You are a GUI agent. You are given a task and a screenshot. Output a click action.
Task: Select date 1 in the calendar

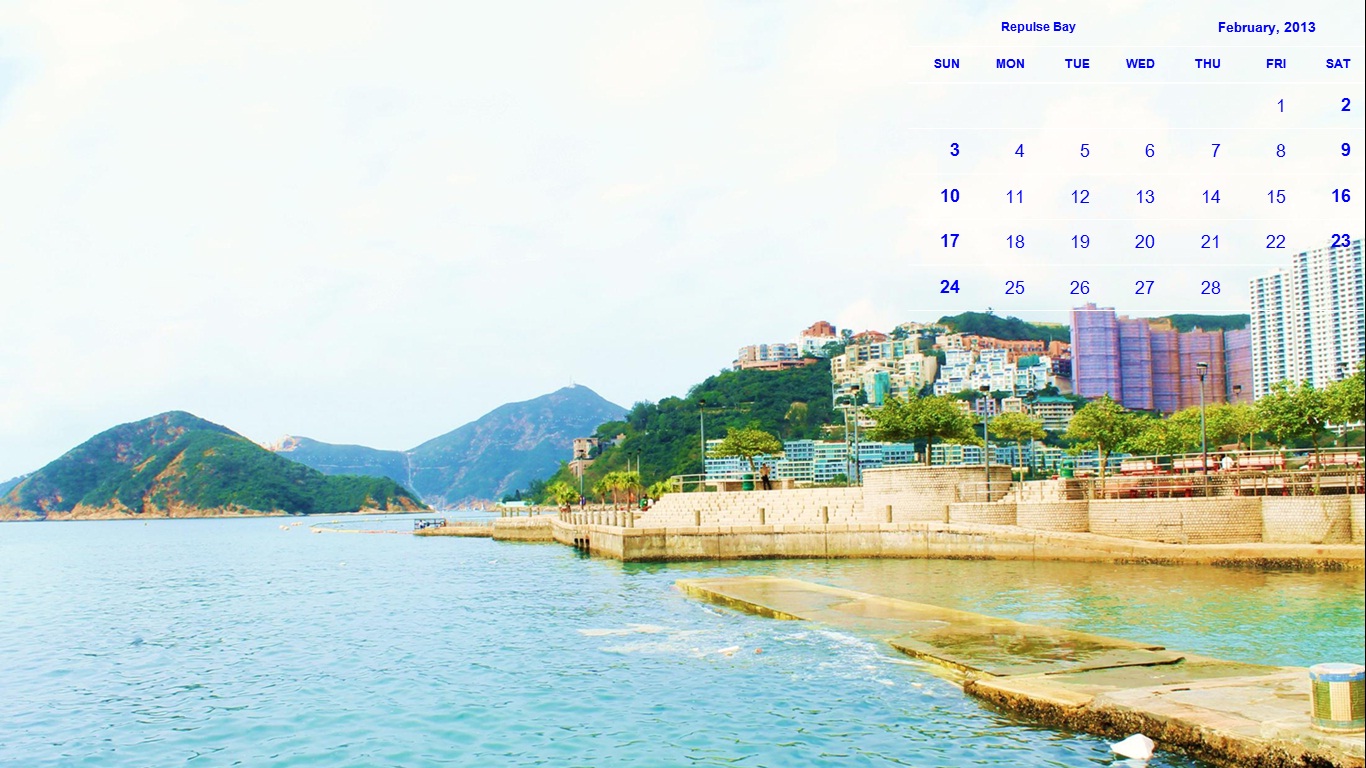1280,106
